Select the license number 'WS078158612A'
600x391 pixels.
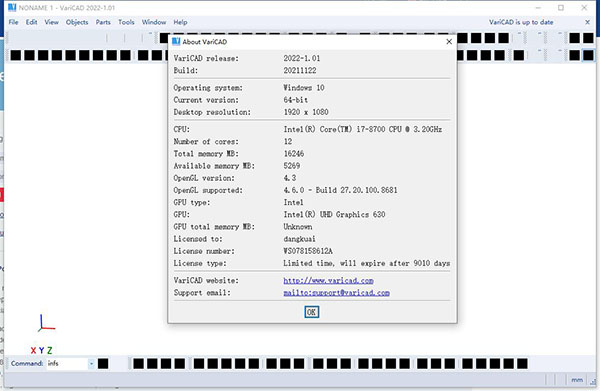(308, 251)
